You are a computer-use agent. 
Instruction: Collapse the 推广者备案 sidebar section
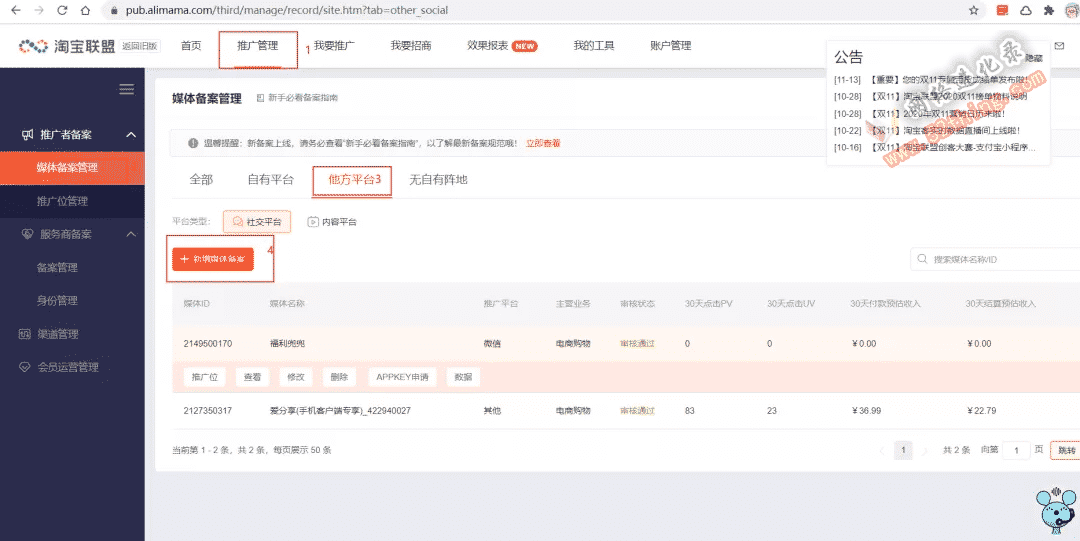point(131,134)
